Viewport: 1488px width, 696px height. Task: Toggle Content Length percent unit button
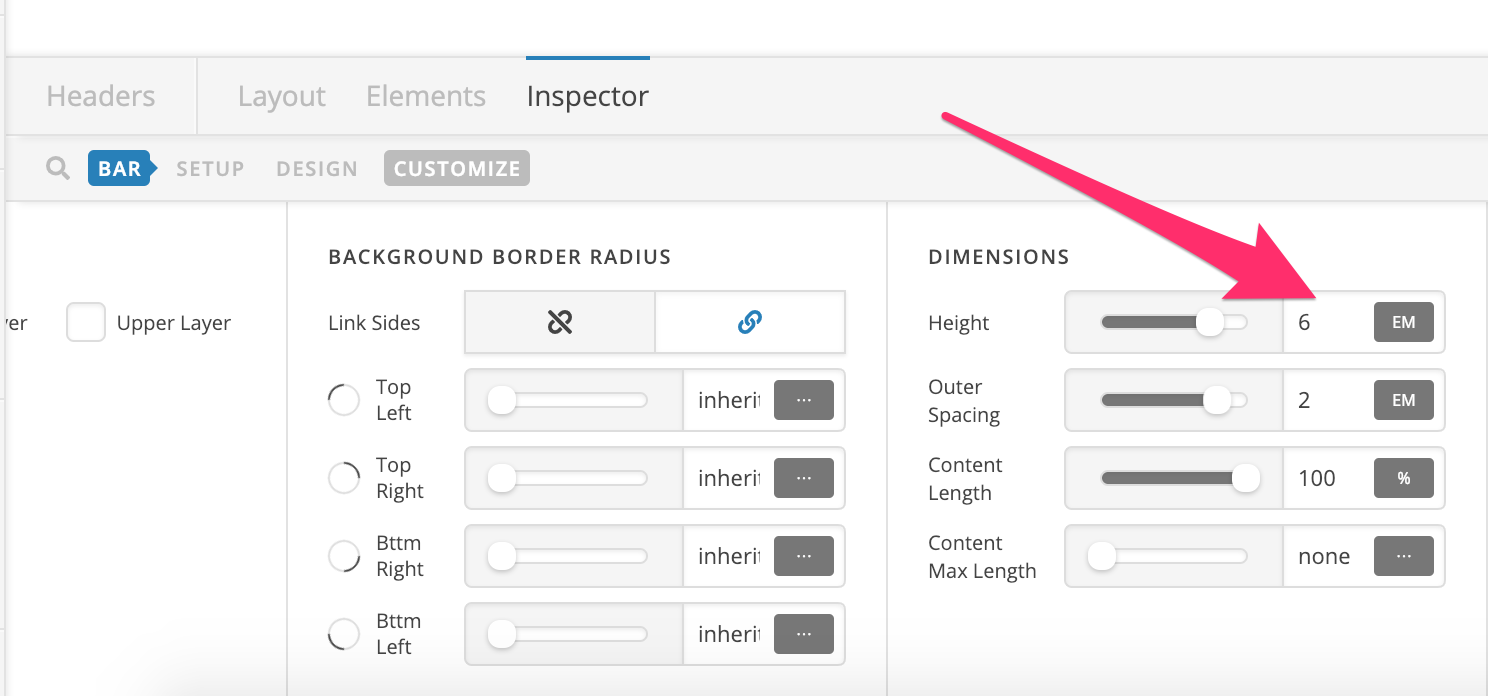pos(1404,478)
